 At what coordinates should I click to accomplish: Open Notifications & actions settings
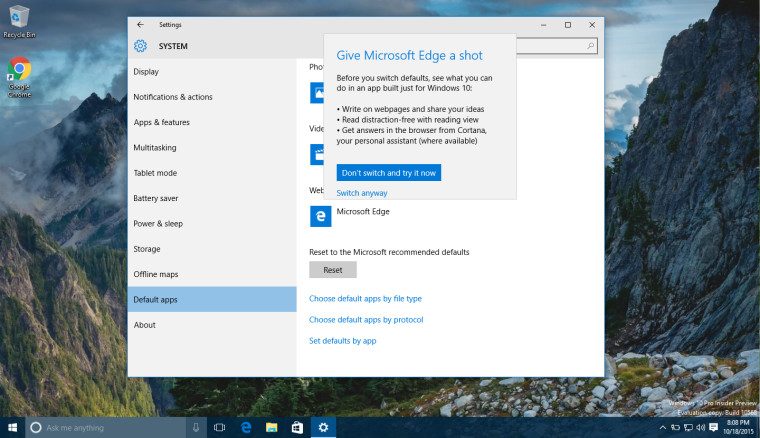point(173,97)
